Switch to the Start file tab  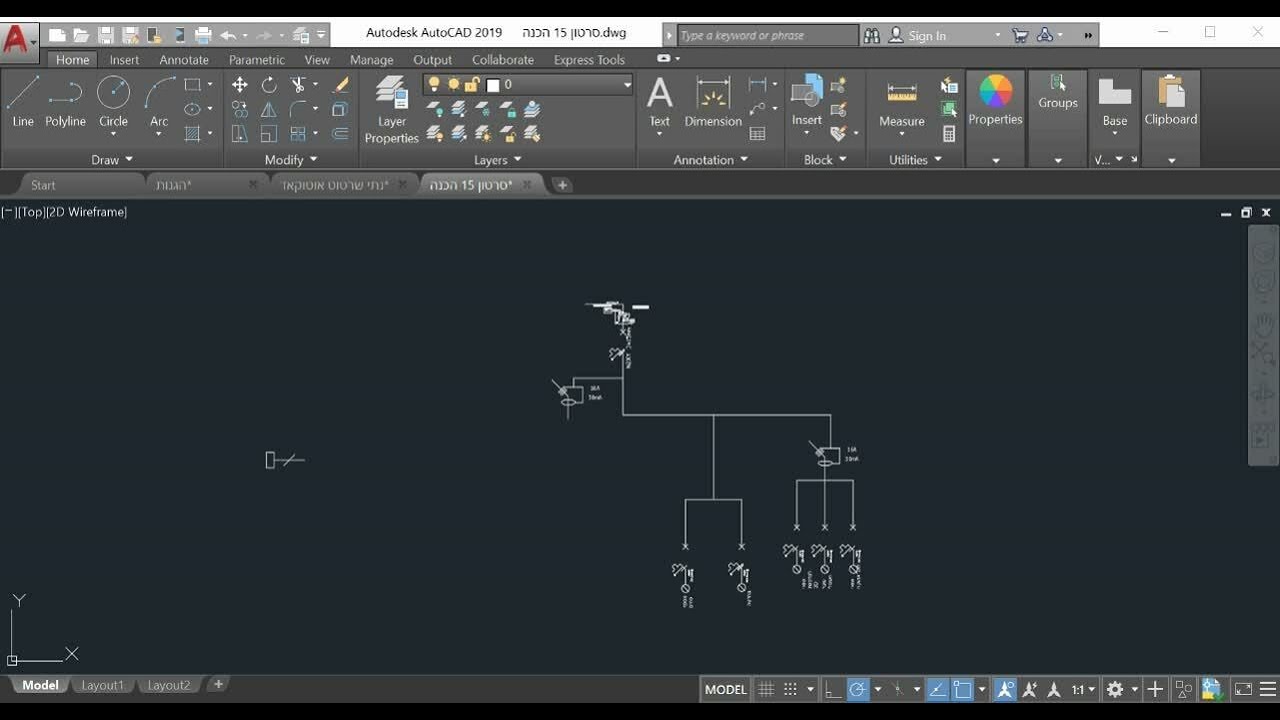pyautogui.click(x=43, y=185)
